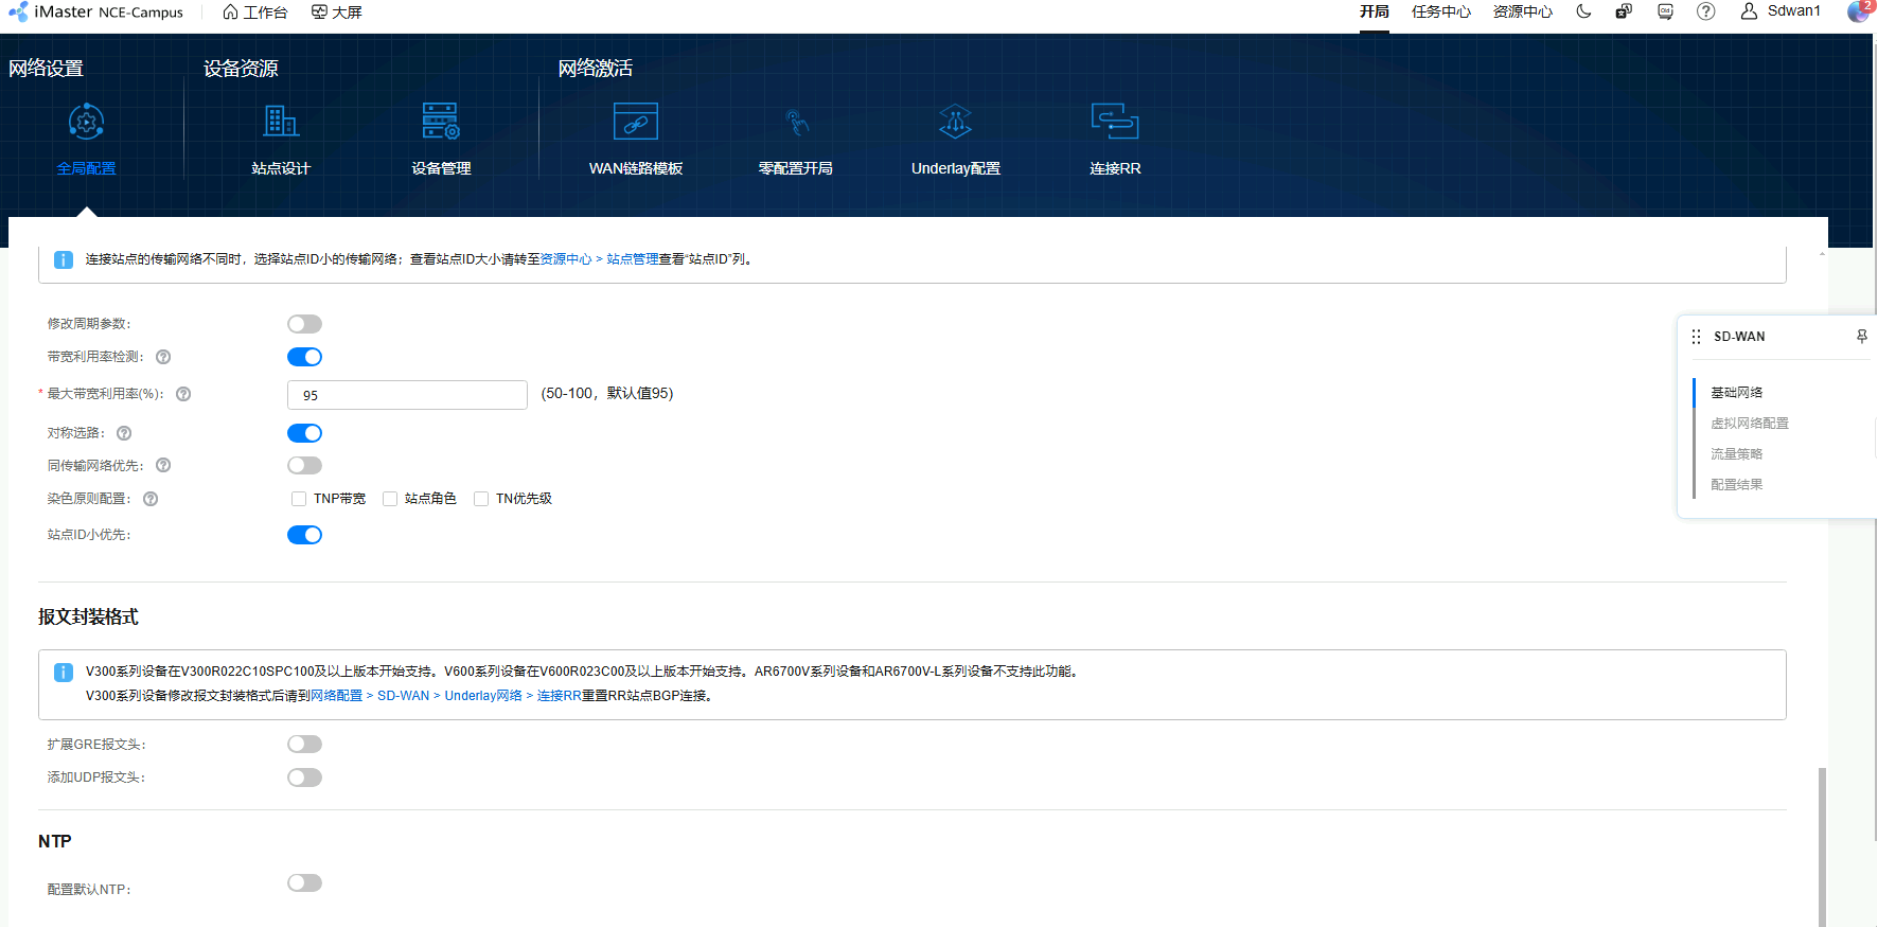1877x927 pixels.
Task: Click the 设备管理 device management icon
Action: coord(440,123)
